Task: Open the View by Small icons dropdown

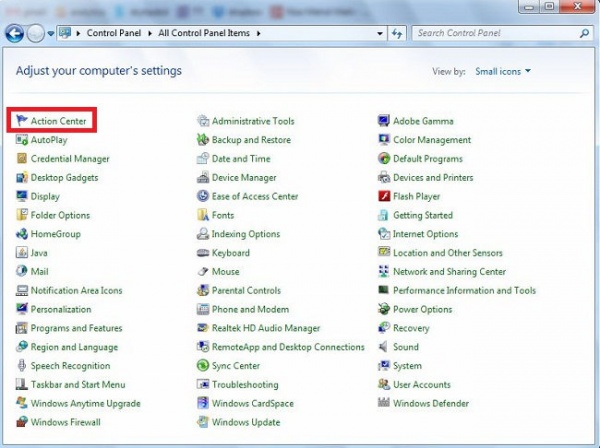Action: click(x=503, y=71)
